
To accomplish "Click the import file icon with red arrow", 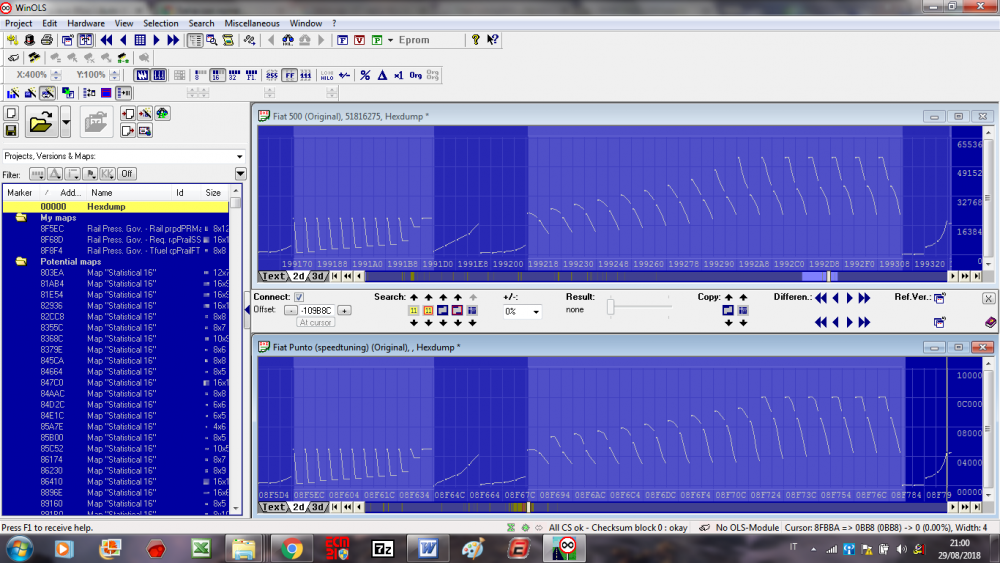I will point(128,113).
